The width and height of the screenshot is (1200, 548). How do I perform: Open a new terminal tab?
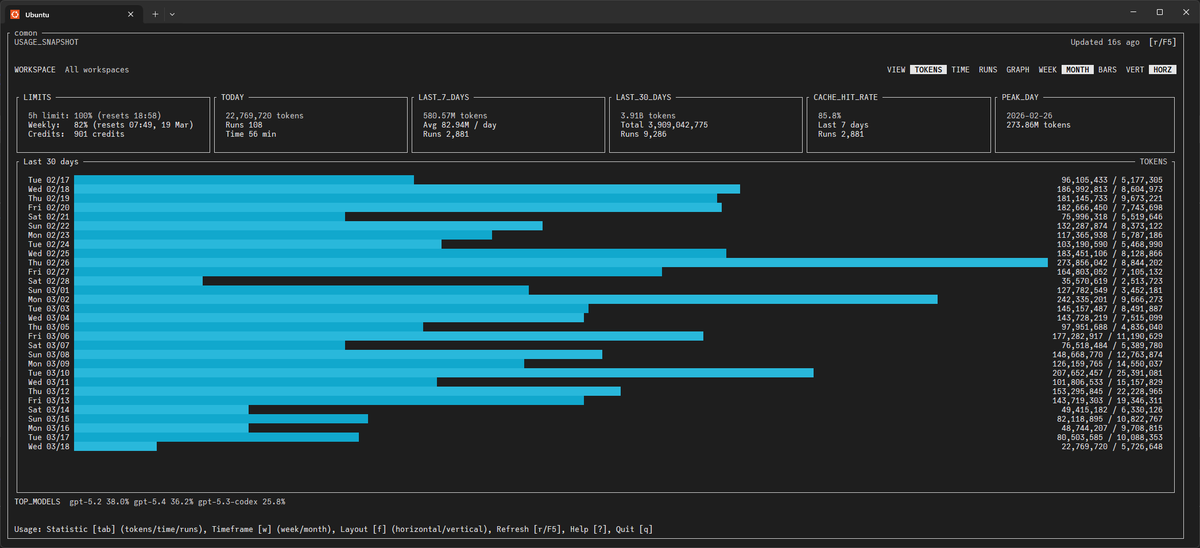(155, 13)
